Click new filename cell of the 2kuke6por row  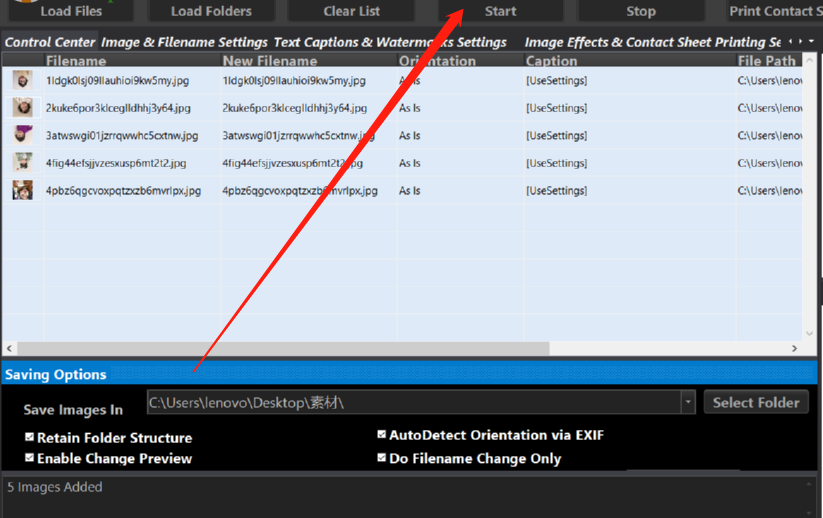point(294,108)
